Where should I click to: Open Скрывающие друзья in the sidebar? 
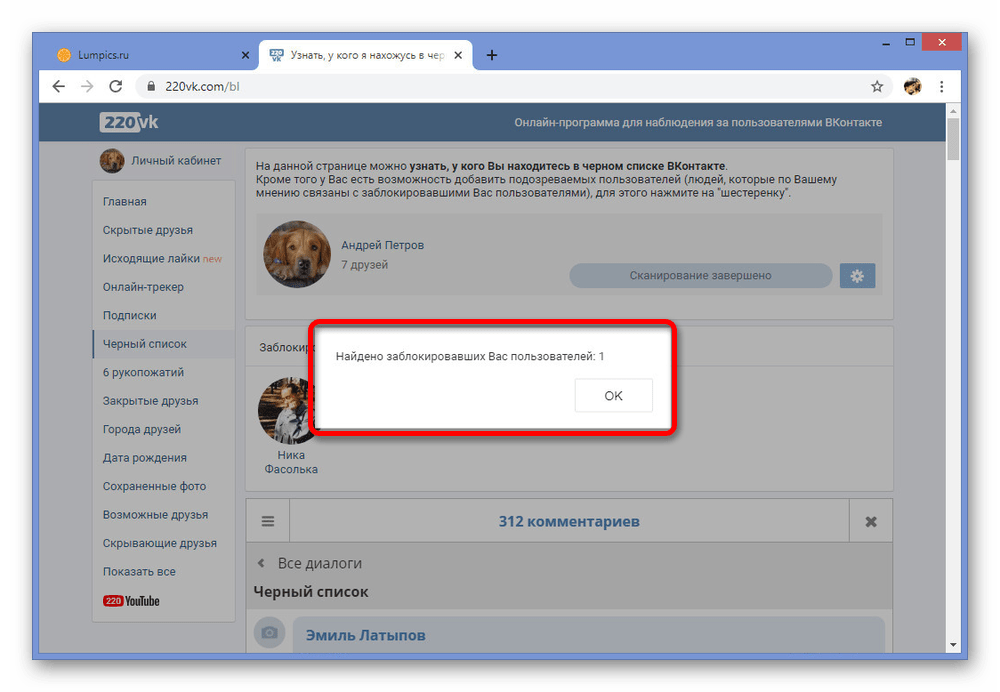coord(160,543)
